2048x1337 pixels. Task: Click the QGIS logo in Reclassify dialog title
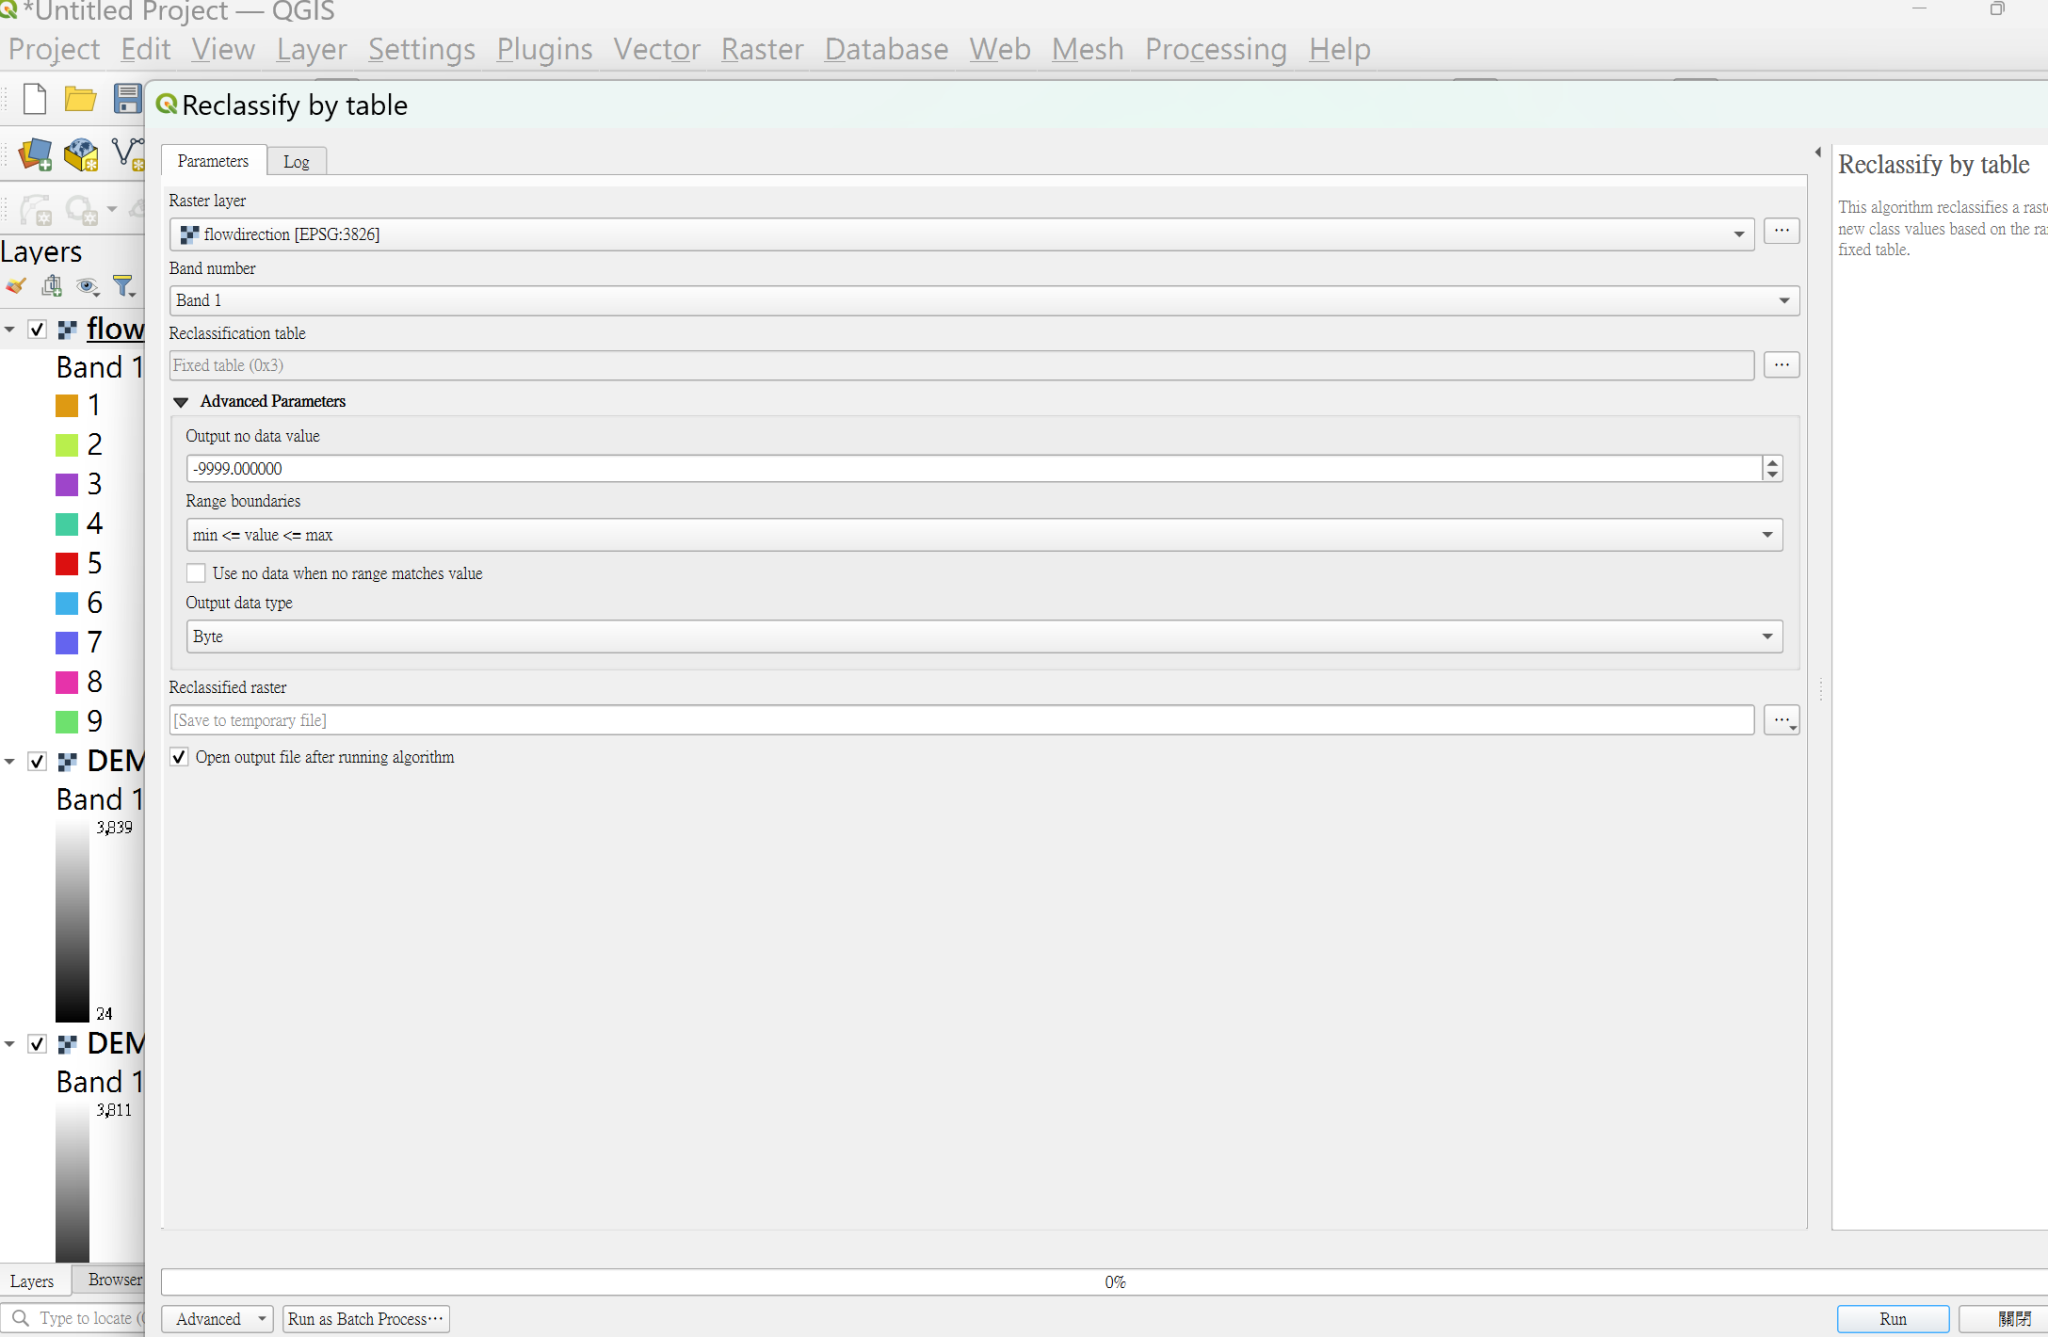click(x=167, y=104)
